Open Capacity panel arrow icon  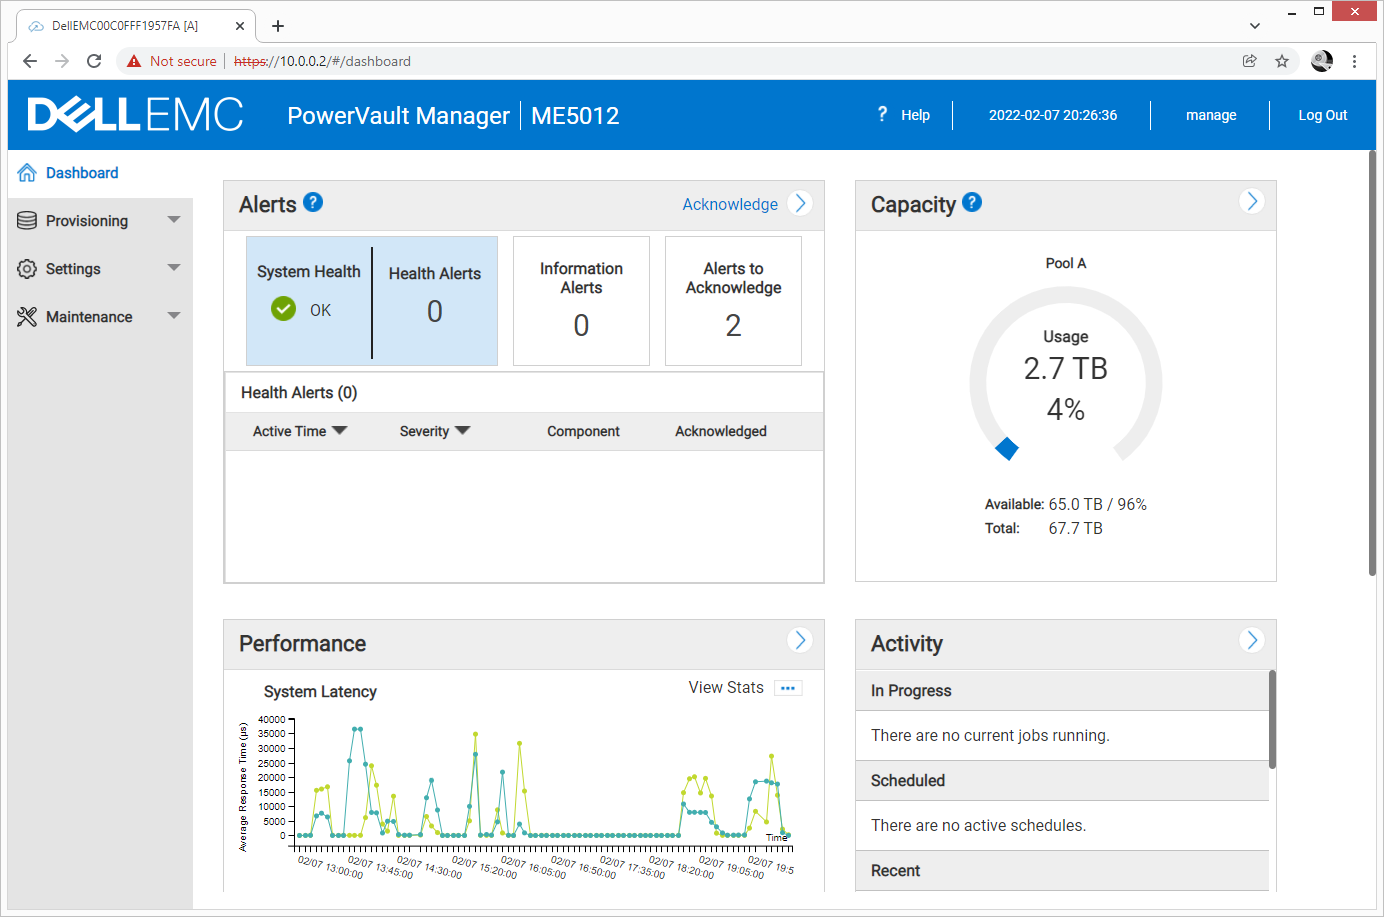(x=1251, y=201)
